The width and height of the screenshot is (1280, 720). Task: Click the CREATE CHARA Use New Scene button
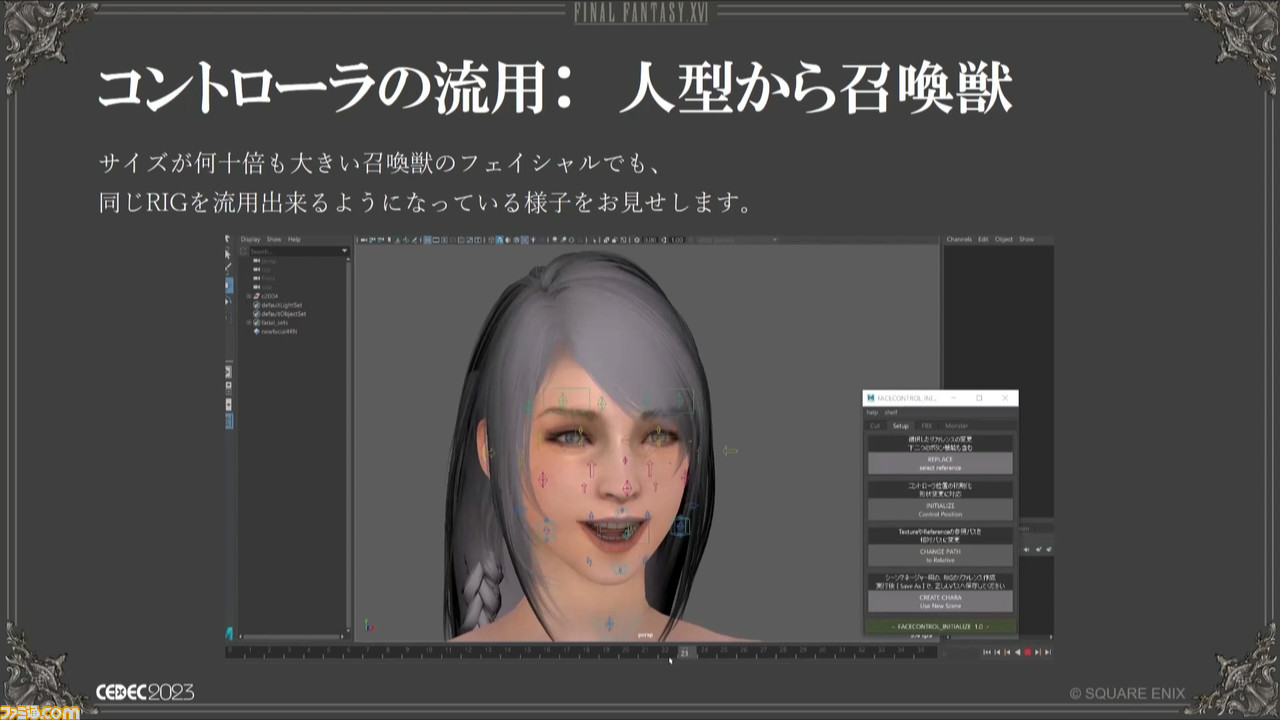[x=940, y=602]
